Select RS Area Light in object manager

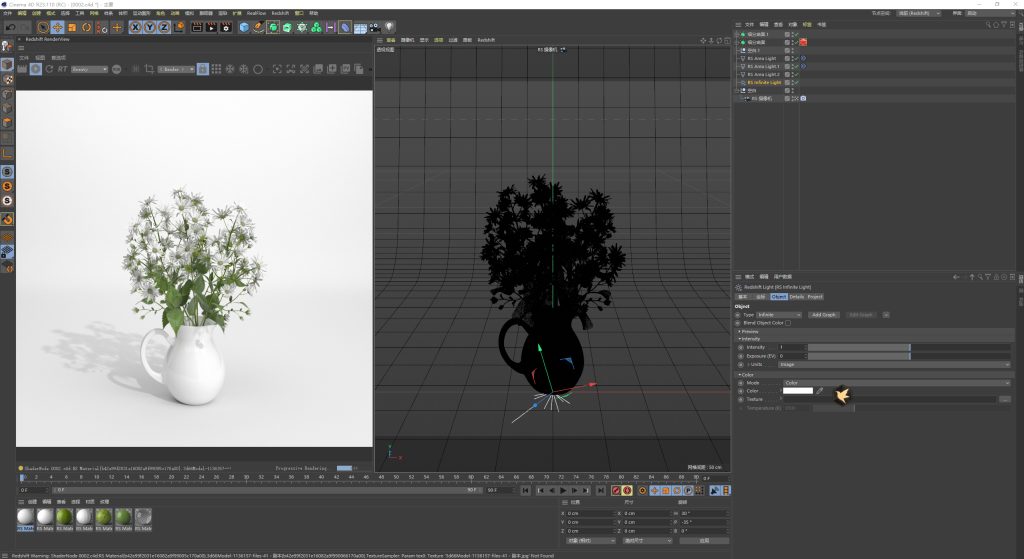pyautogui.click(x=761, y=58)
